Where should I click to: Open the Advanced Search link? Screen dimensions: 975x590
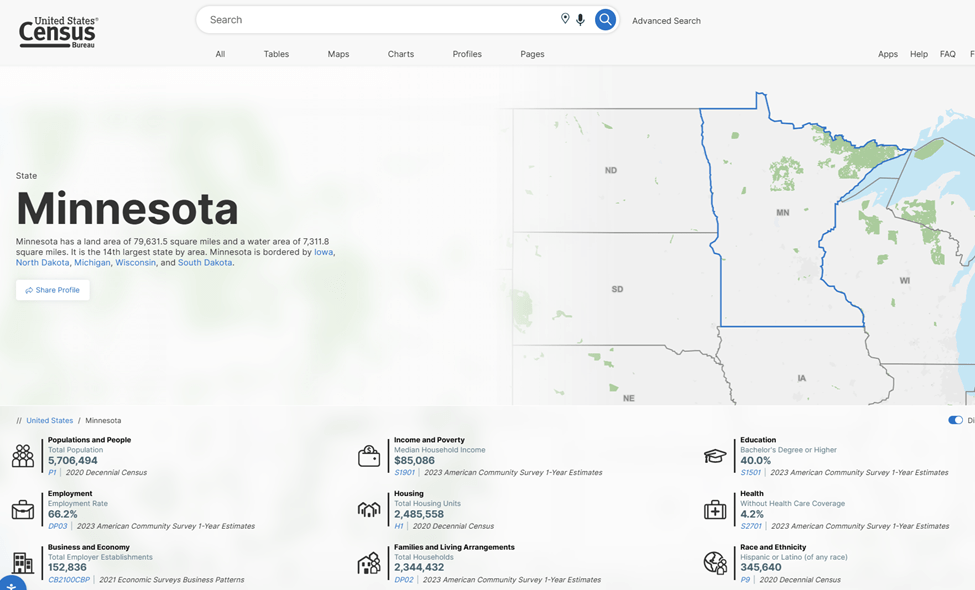click(666, 21)
